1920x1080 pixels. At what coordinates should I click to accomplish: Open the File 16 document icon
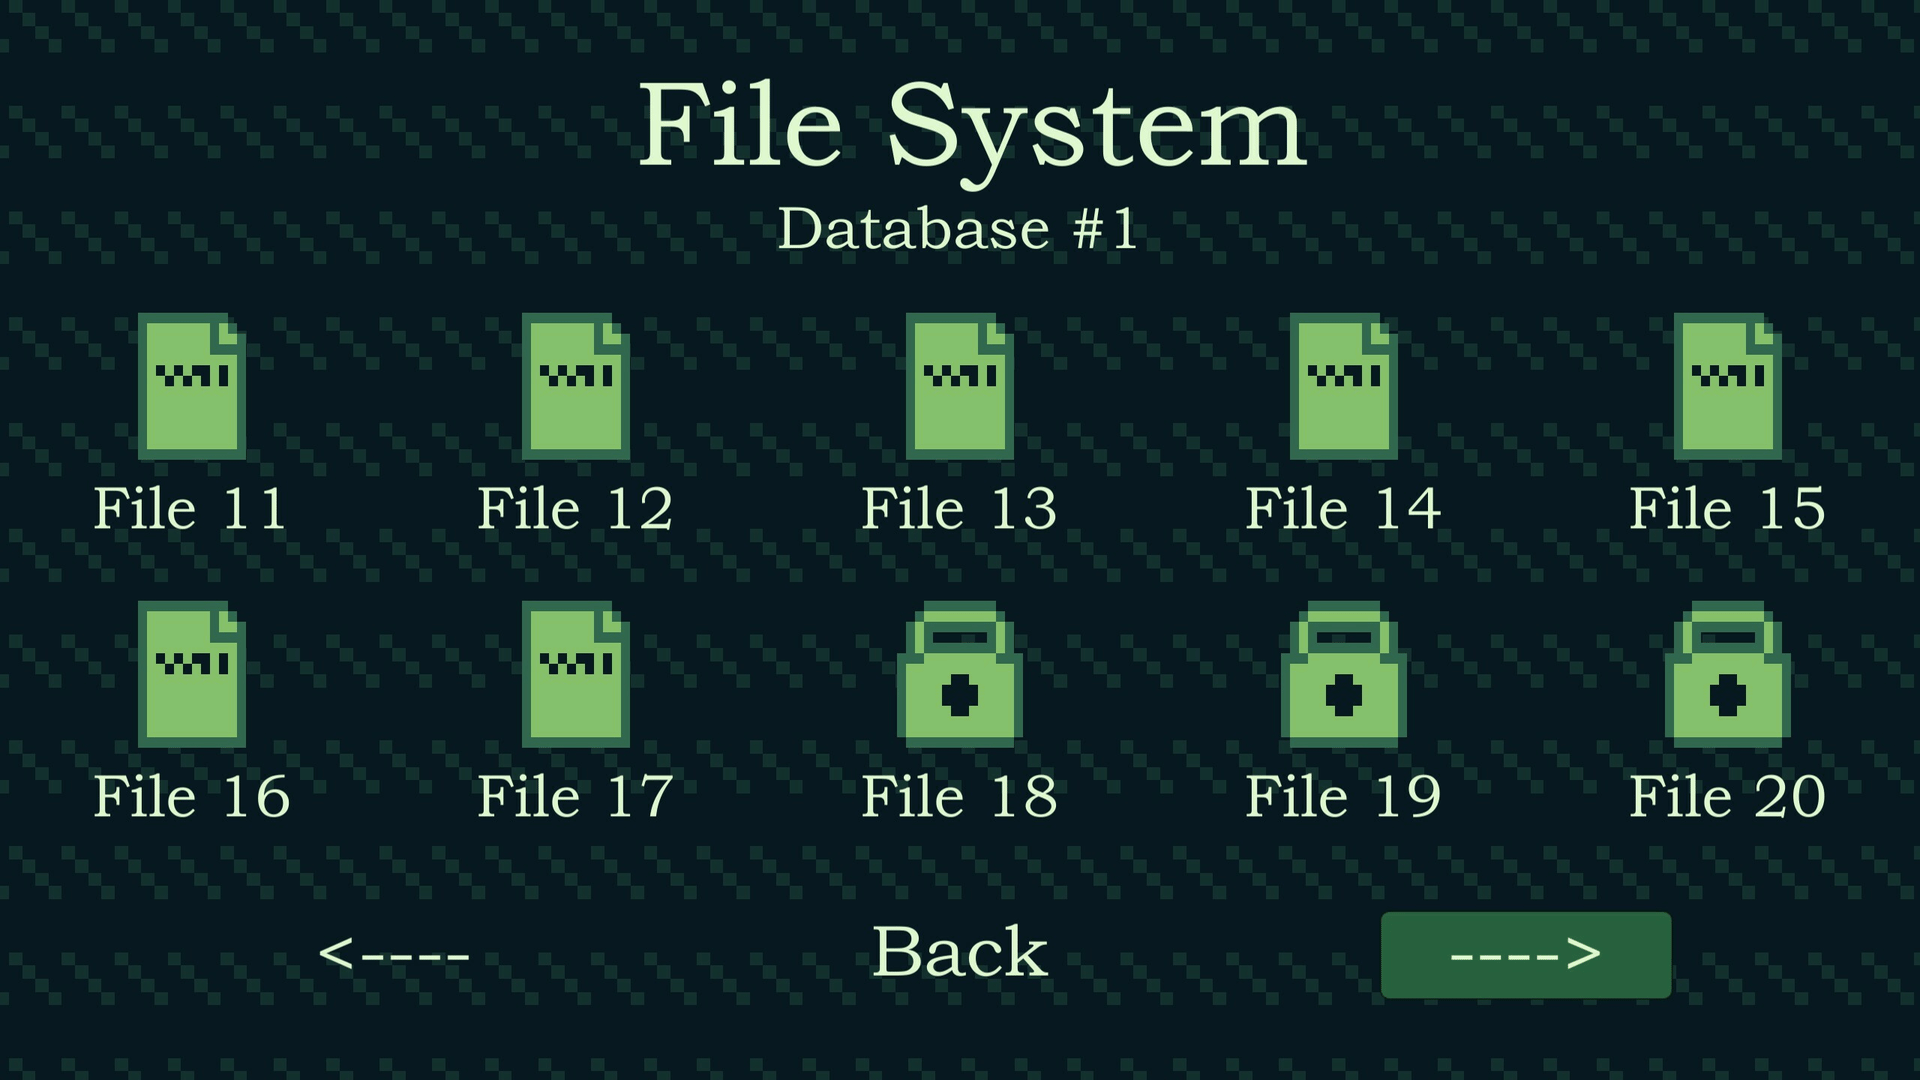click(x=192, y=674)
